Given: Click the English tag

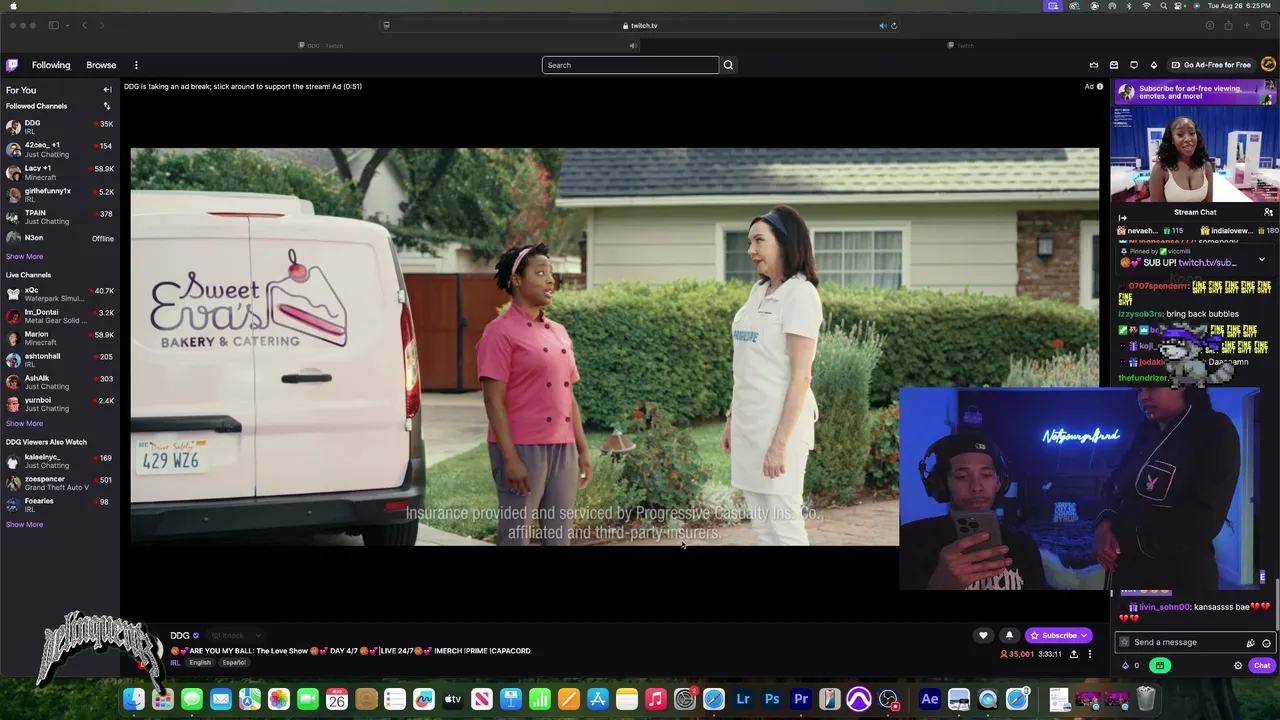Looking at the screenshot, I should (200, 663).
